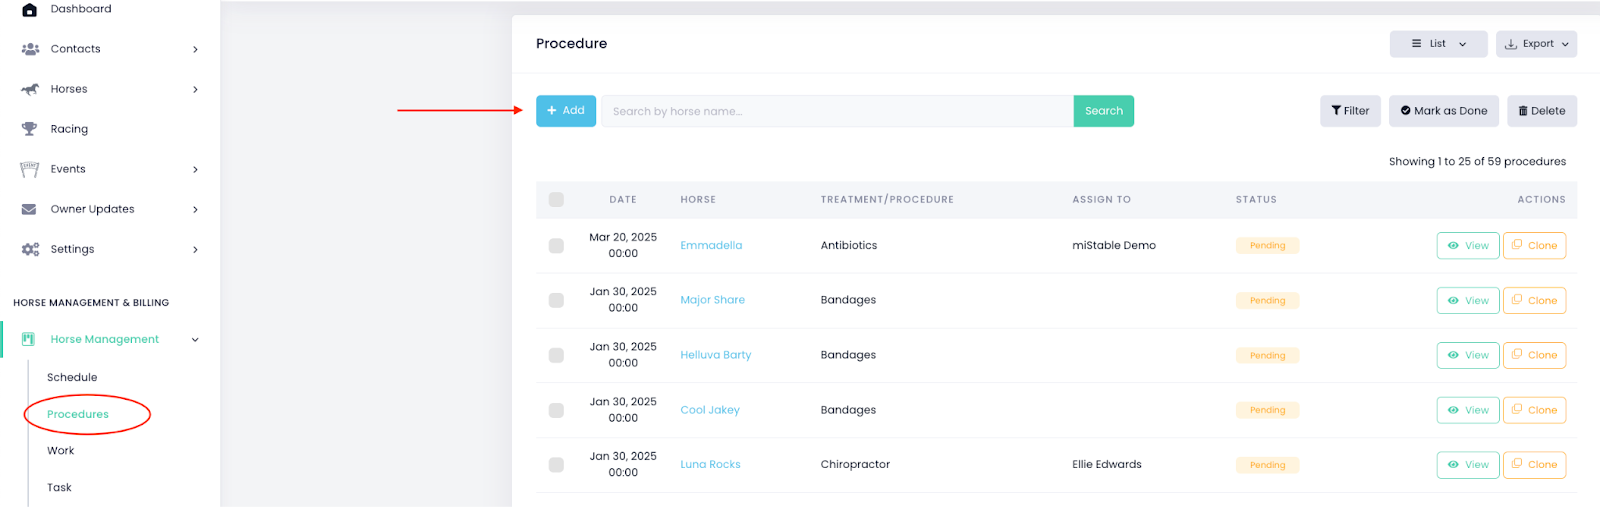Open the Major Share horse link
The image size is (1600, 507).
pos(712,300)
